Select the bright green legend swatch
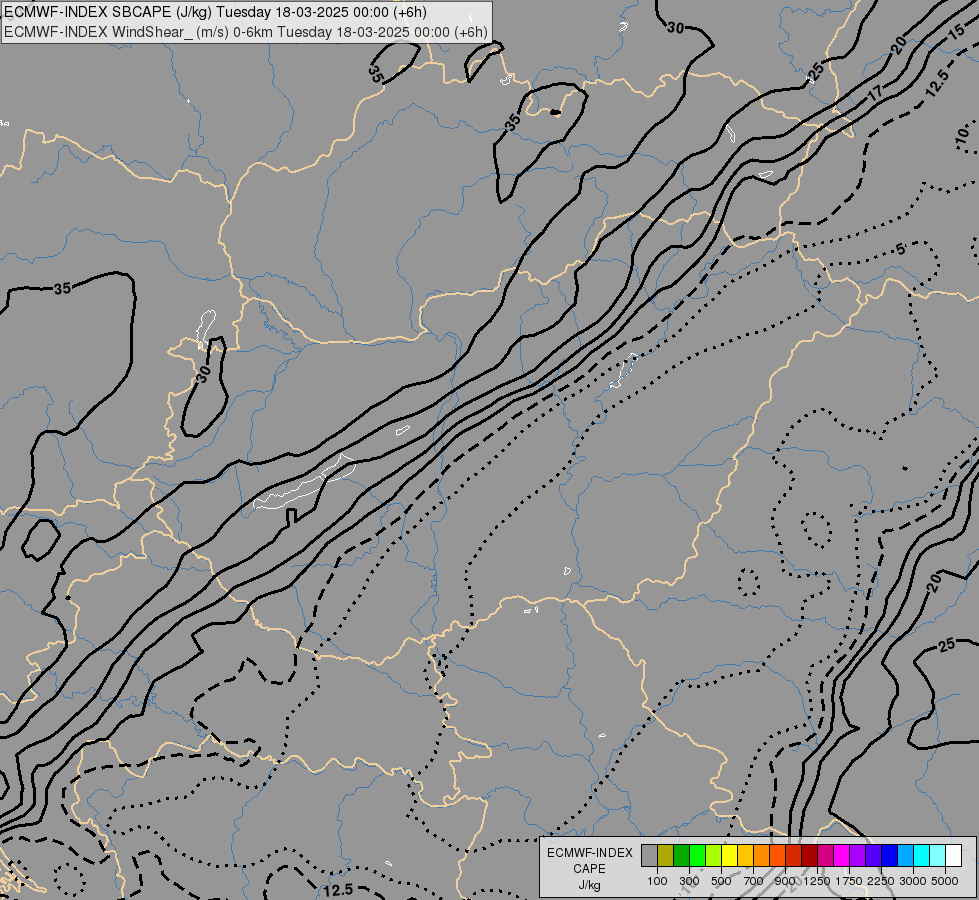Viewport: 979px width, 900px height. pos(697,856)
